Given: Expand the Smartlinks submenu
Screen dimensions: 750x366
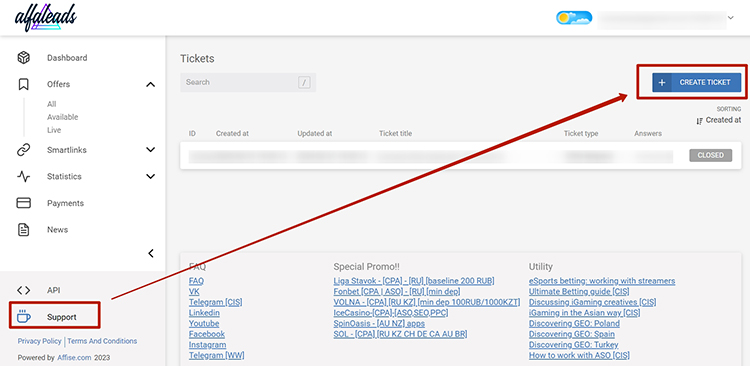Looking at the screenshot, I should (x=150, y=150).
